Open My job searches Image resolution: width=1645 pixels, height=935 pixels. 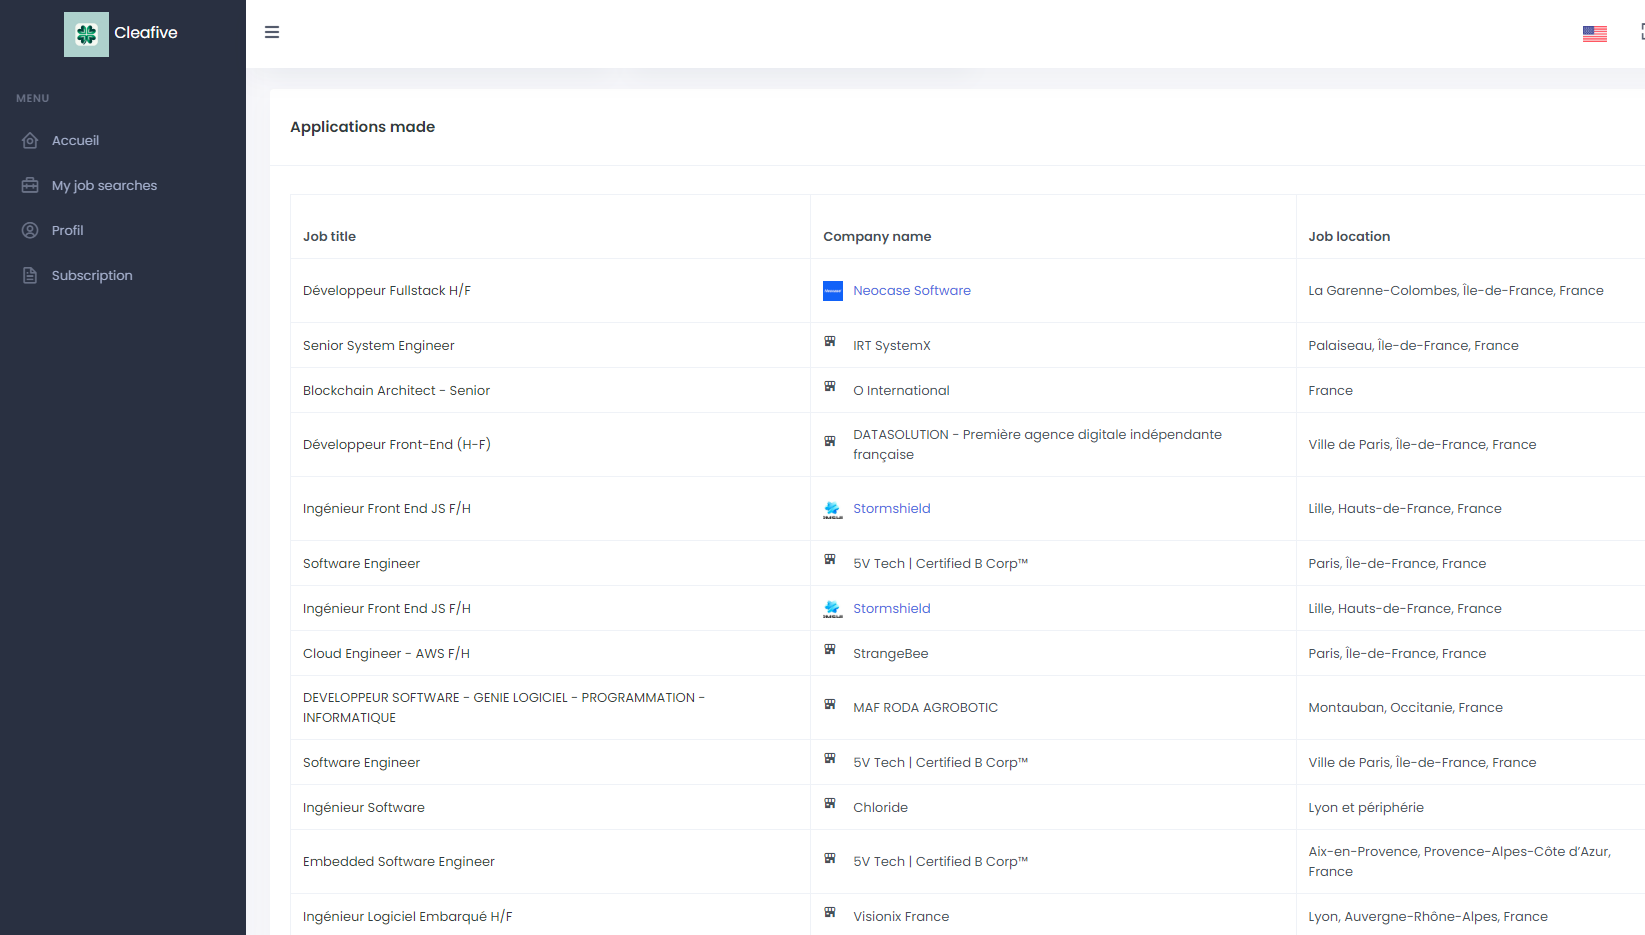(x=104, y=185)
